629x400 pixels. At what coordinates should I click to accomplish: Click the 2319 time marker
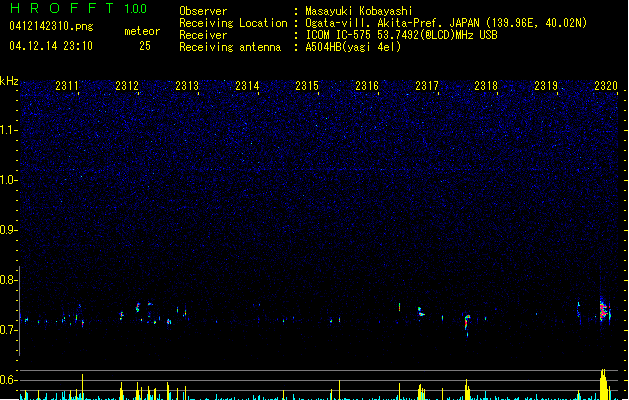click(546, 85)
